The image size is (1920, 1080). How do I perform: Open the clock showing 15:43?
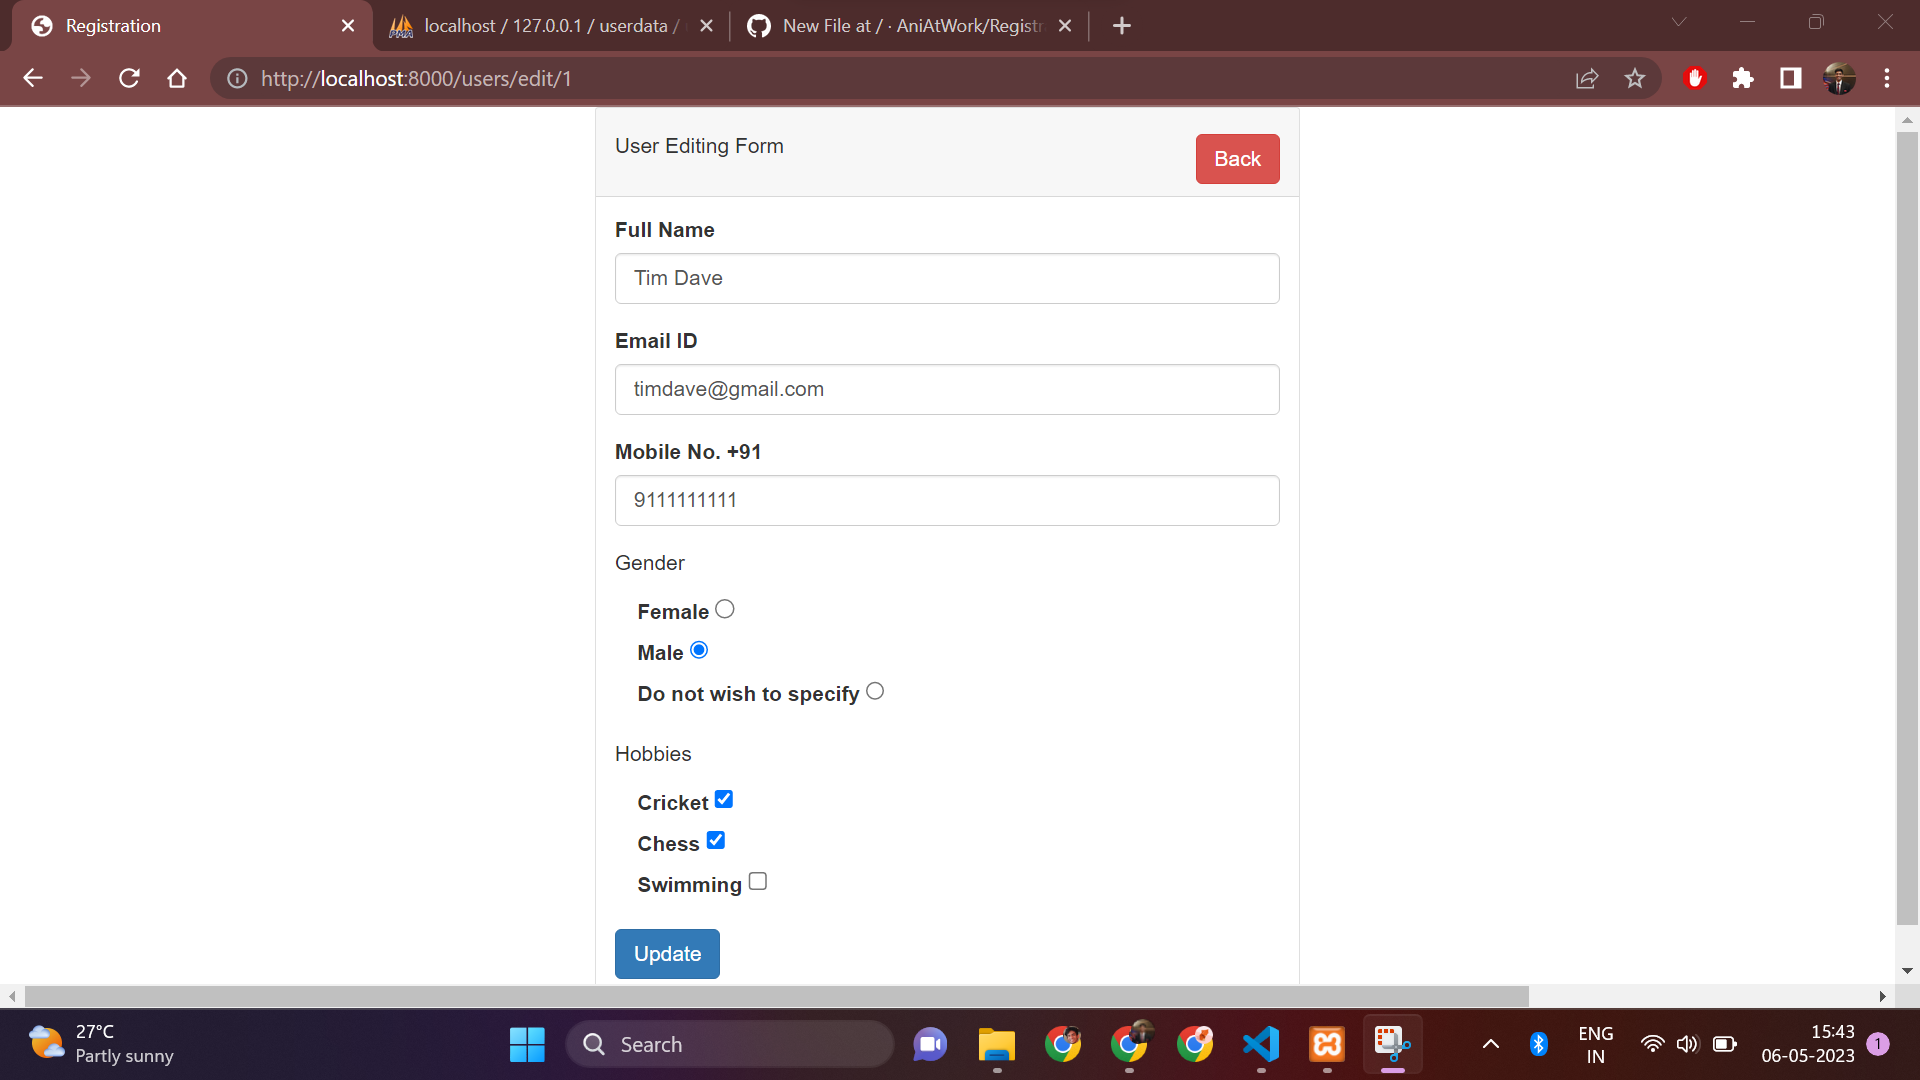point(1808,1044)
